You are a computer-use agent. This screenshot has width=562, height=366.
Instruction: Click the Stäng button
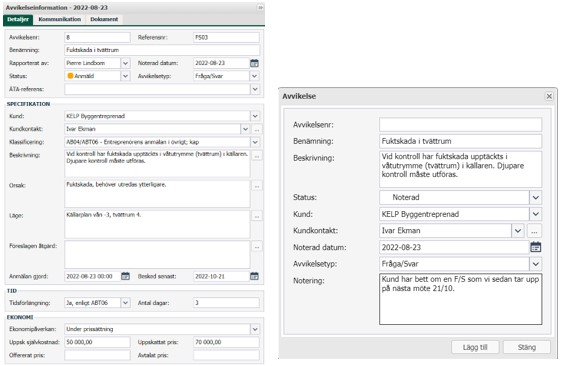point(527,347)
